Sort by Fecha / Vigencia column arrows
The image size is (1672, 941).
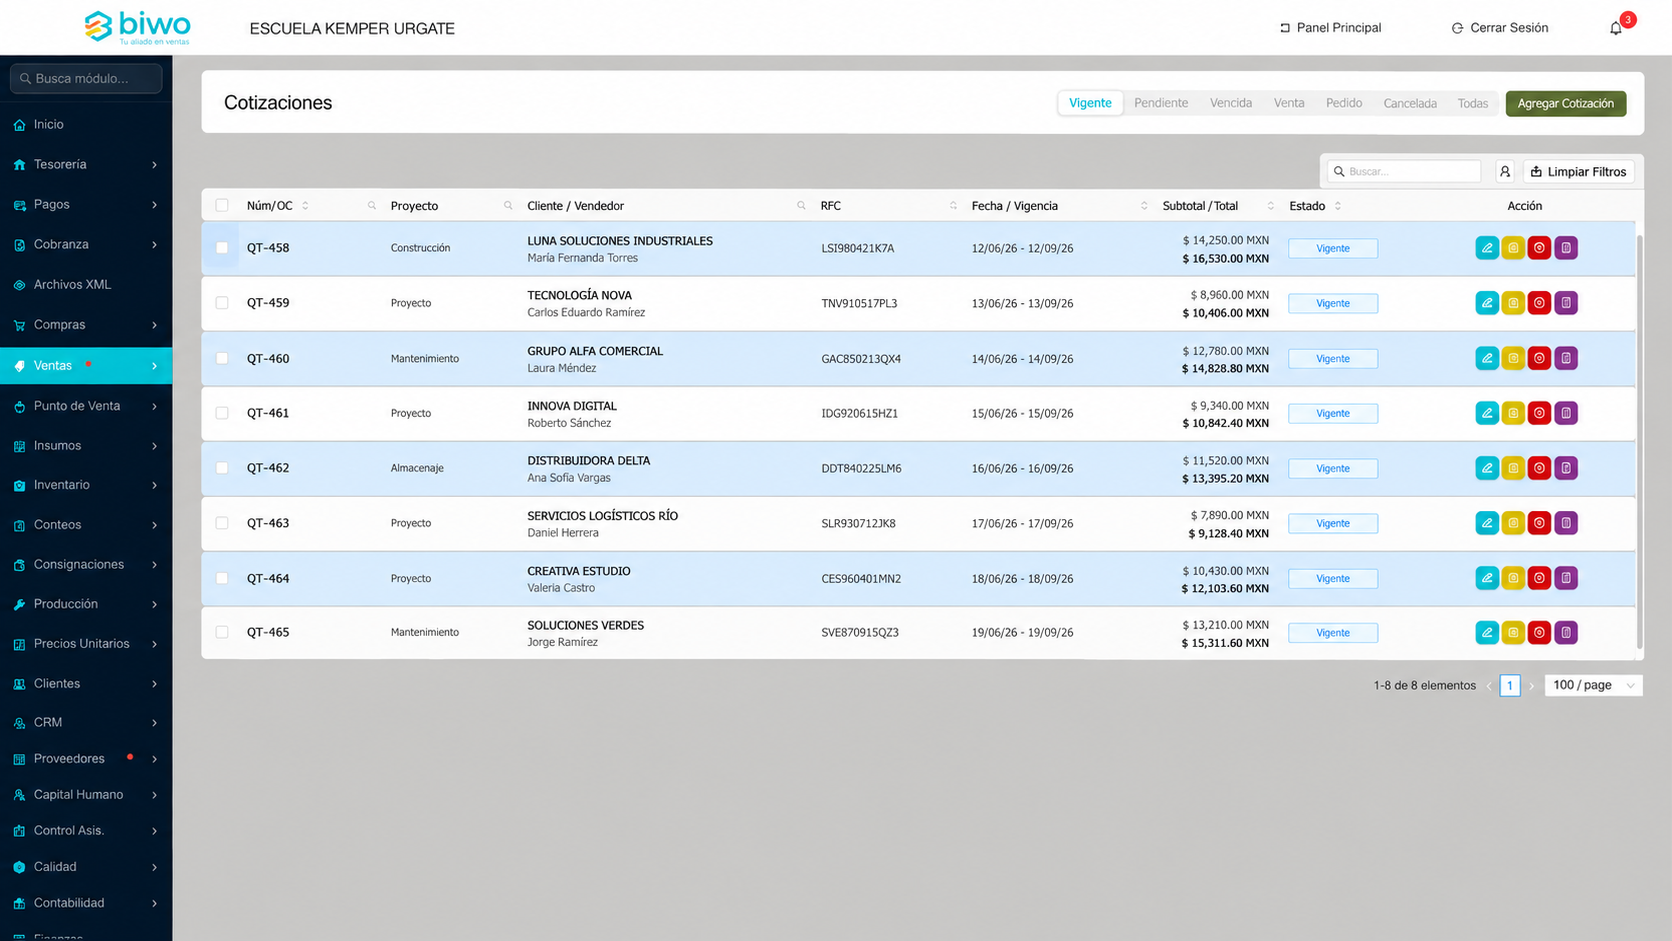click(x=1144, y=206)
